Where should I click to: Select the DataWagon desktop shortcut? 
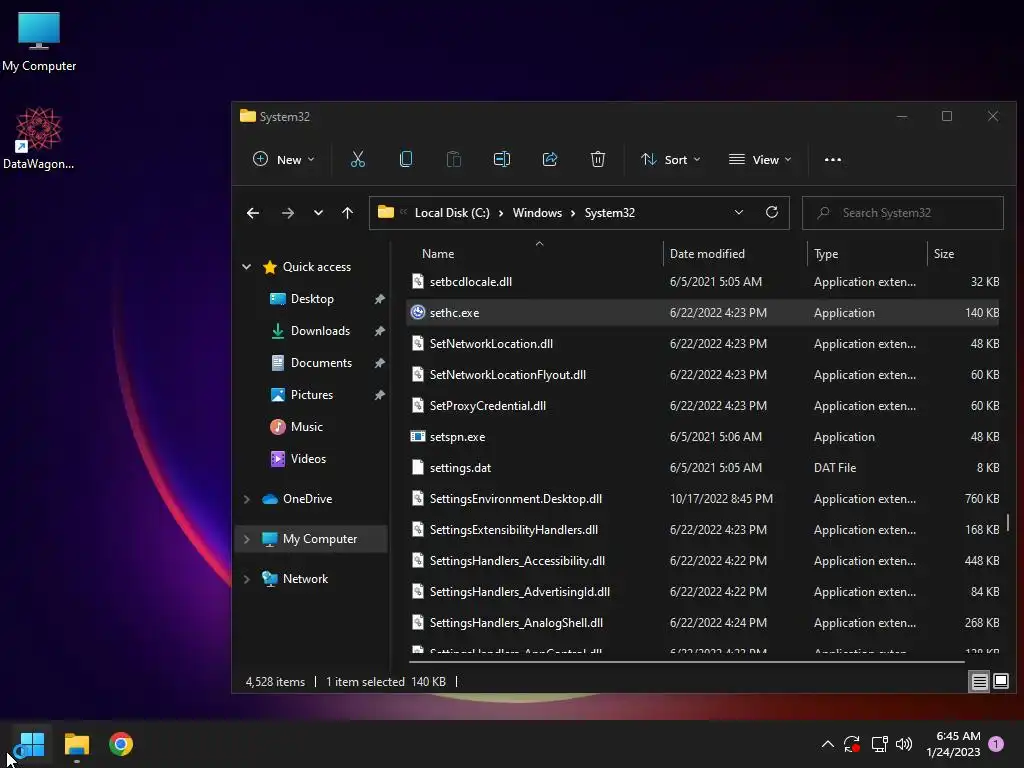point(39,138)
